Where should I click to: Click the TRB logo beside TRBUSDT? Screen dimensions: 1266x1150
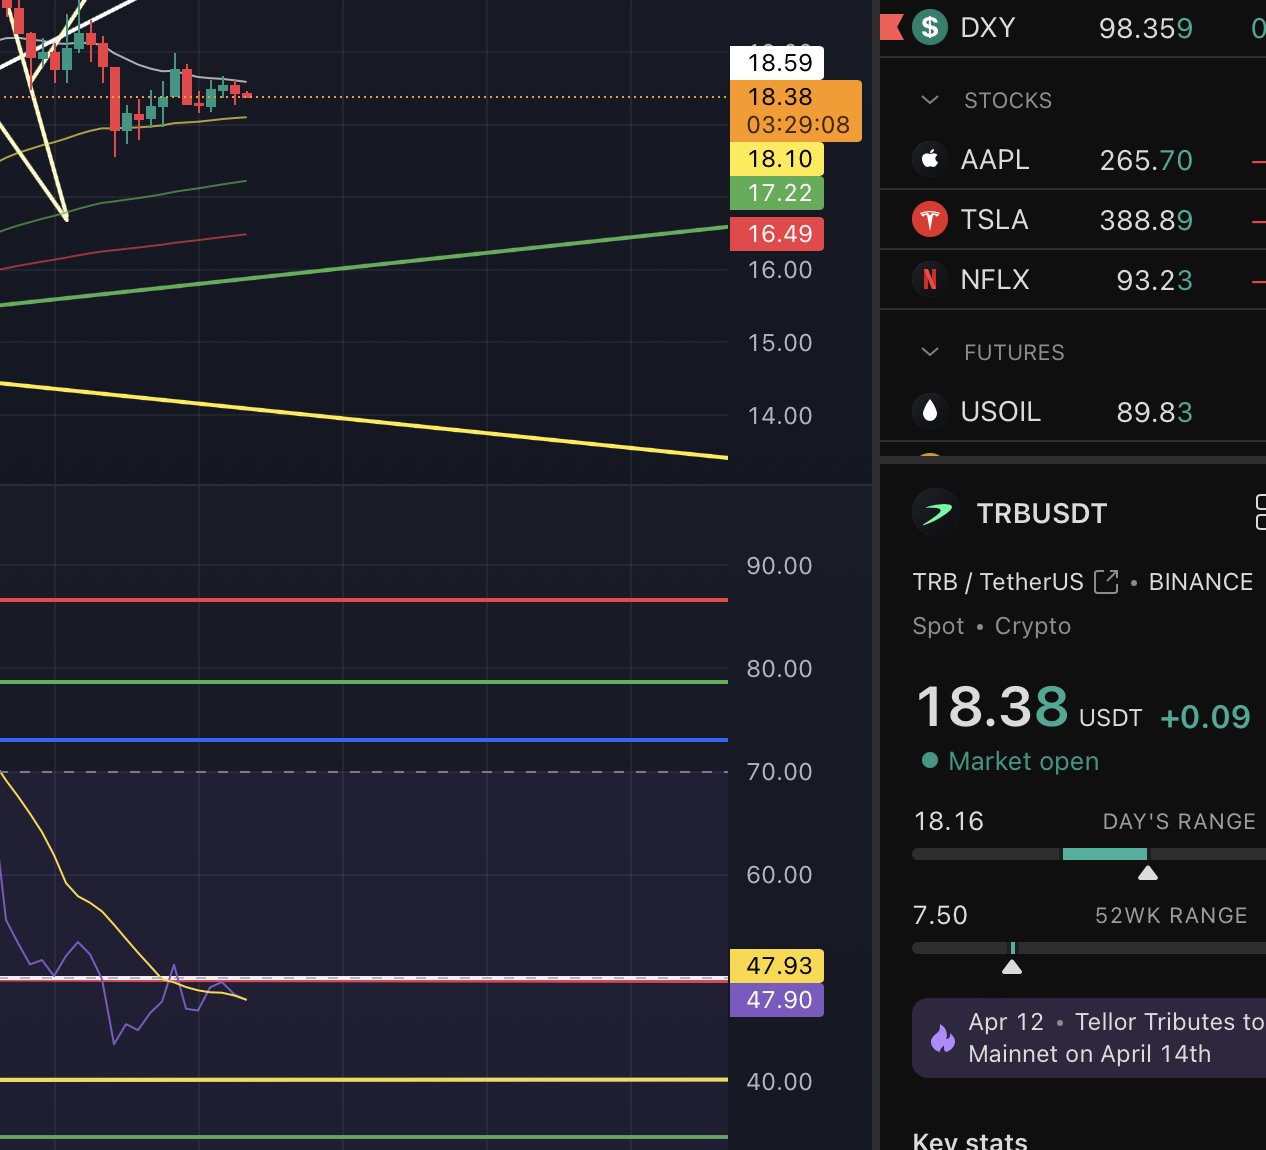pos(937,513)
